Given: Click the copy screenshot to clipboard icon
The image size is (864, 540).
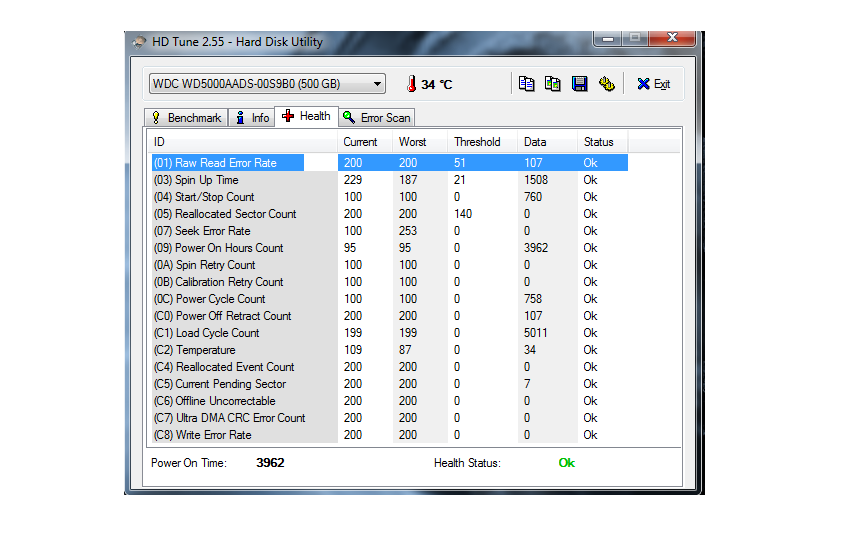Looking at the screenshot, I should [553, 84].
